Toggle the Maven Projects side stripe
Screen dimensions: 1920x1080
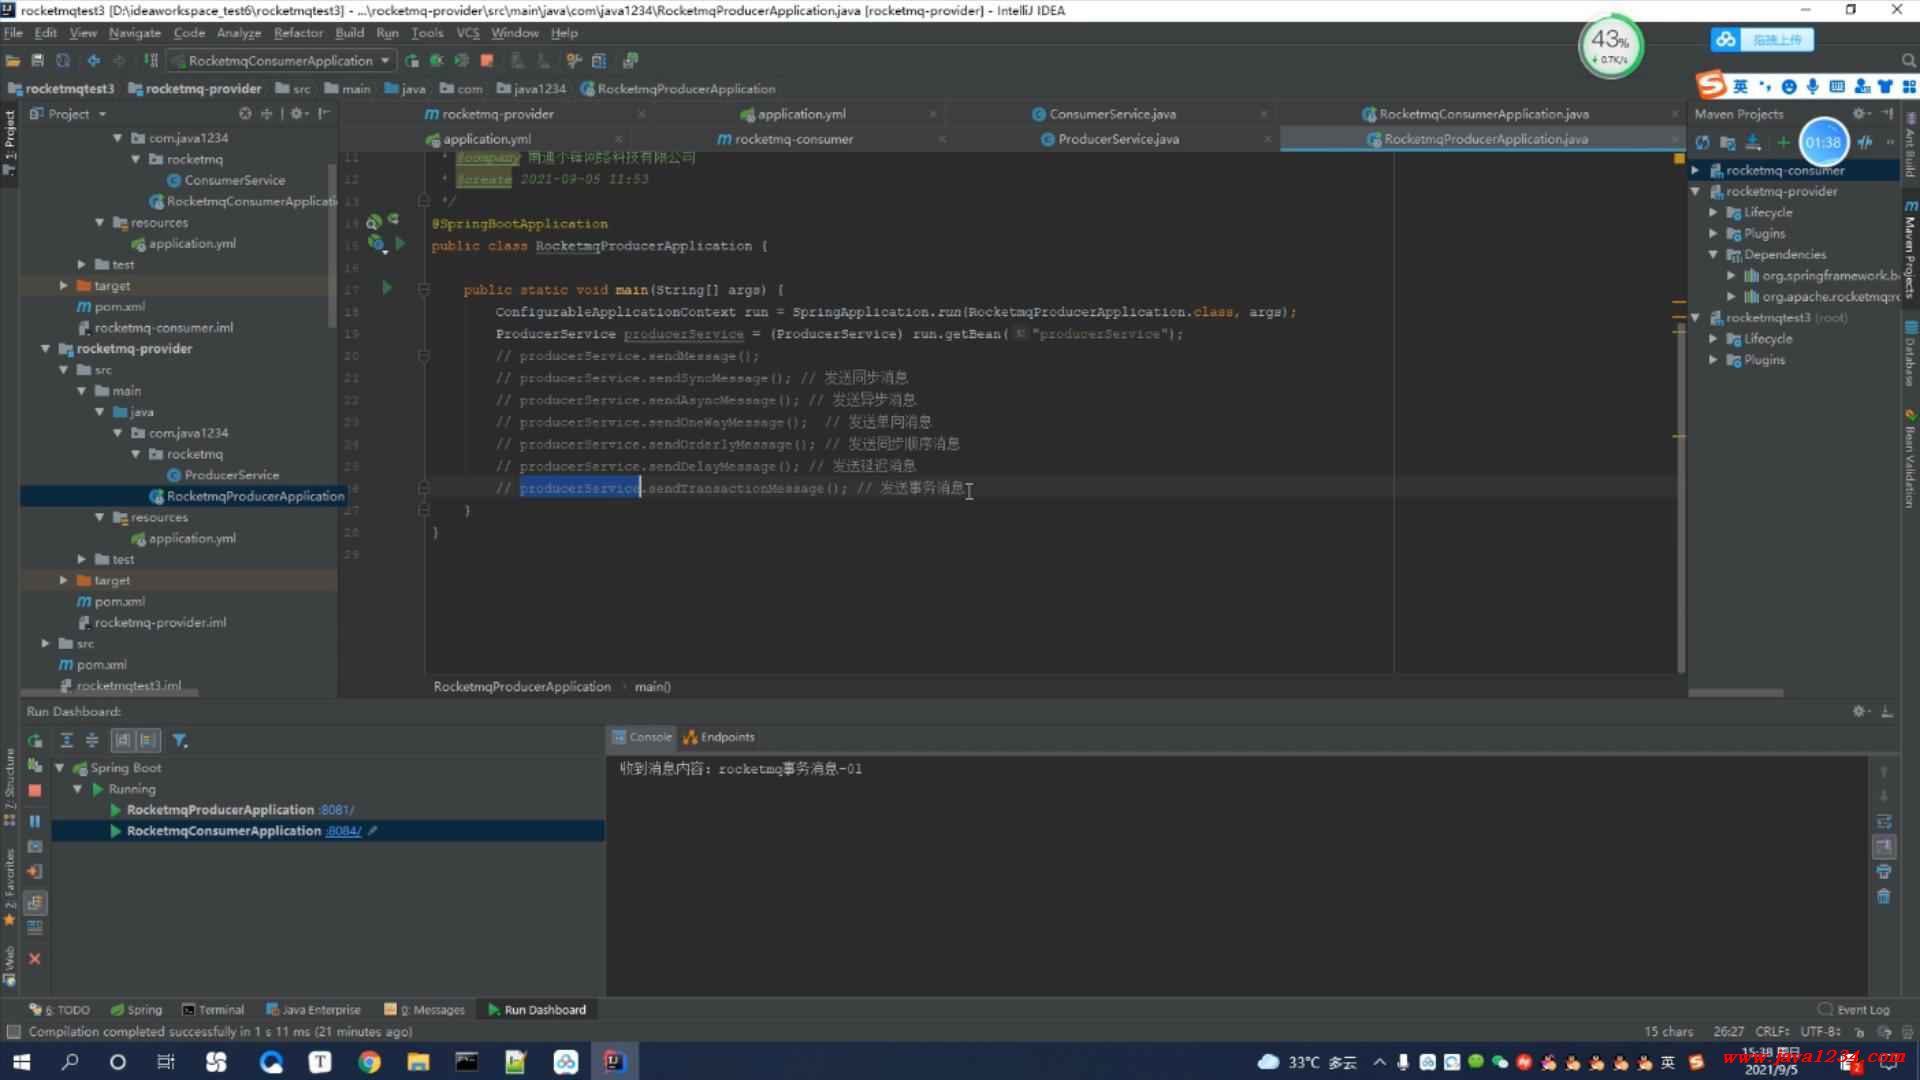click(1910, 250)
